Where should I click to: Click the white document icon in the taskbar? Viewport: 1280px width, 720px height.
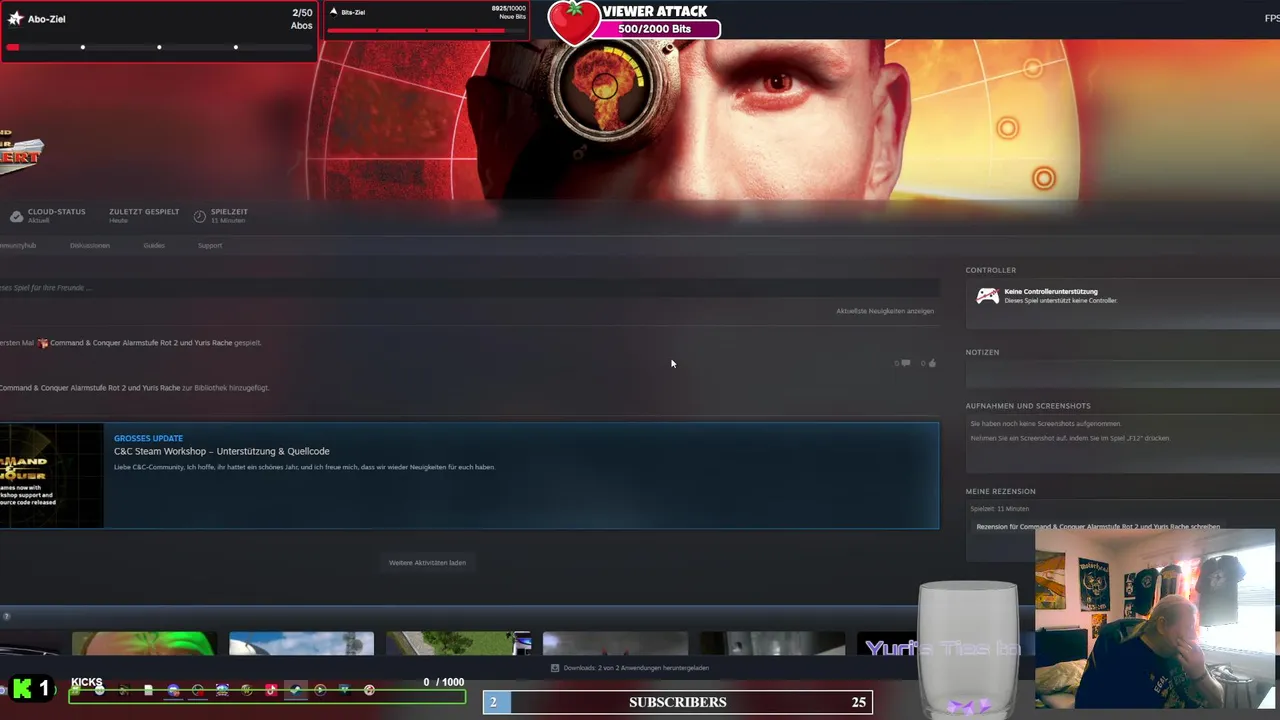click(148, 690)
